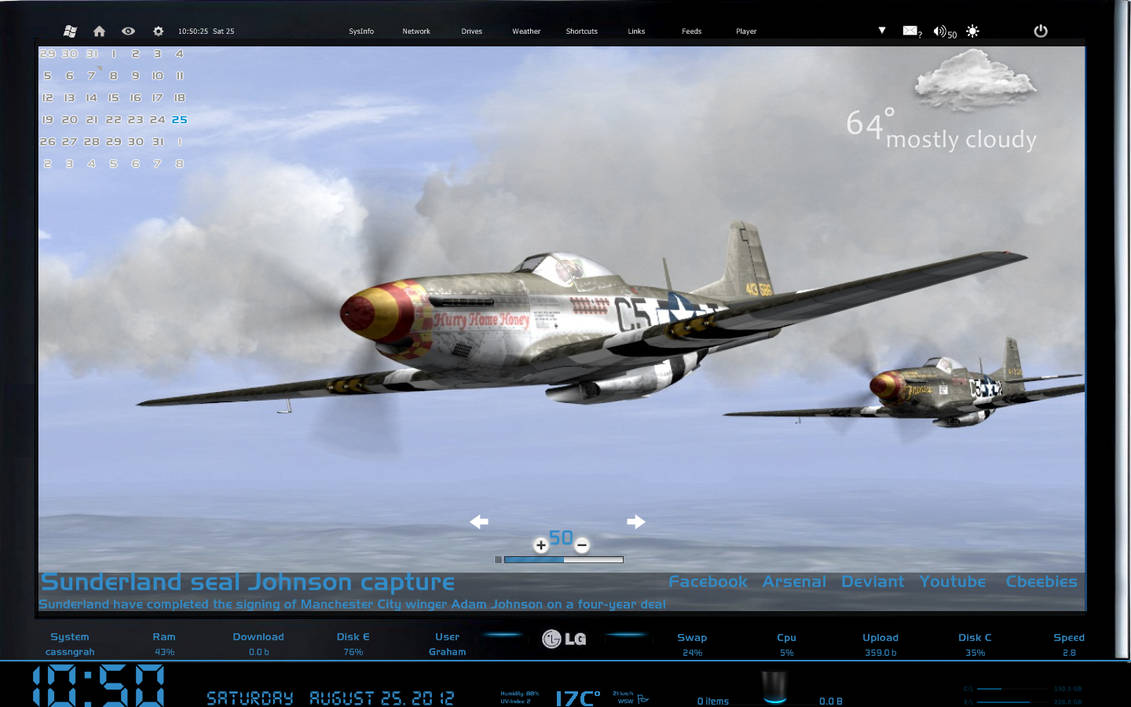Open the Shortcuts menu
This screenshot has height=707, width=1131.
click(x=581, y=31)
